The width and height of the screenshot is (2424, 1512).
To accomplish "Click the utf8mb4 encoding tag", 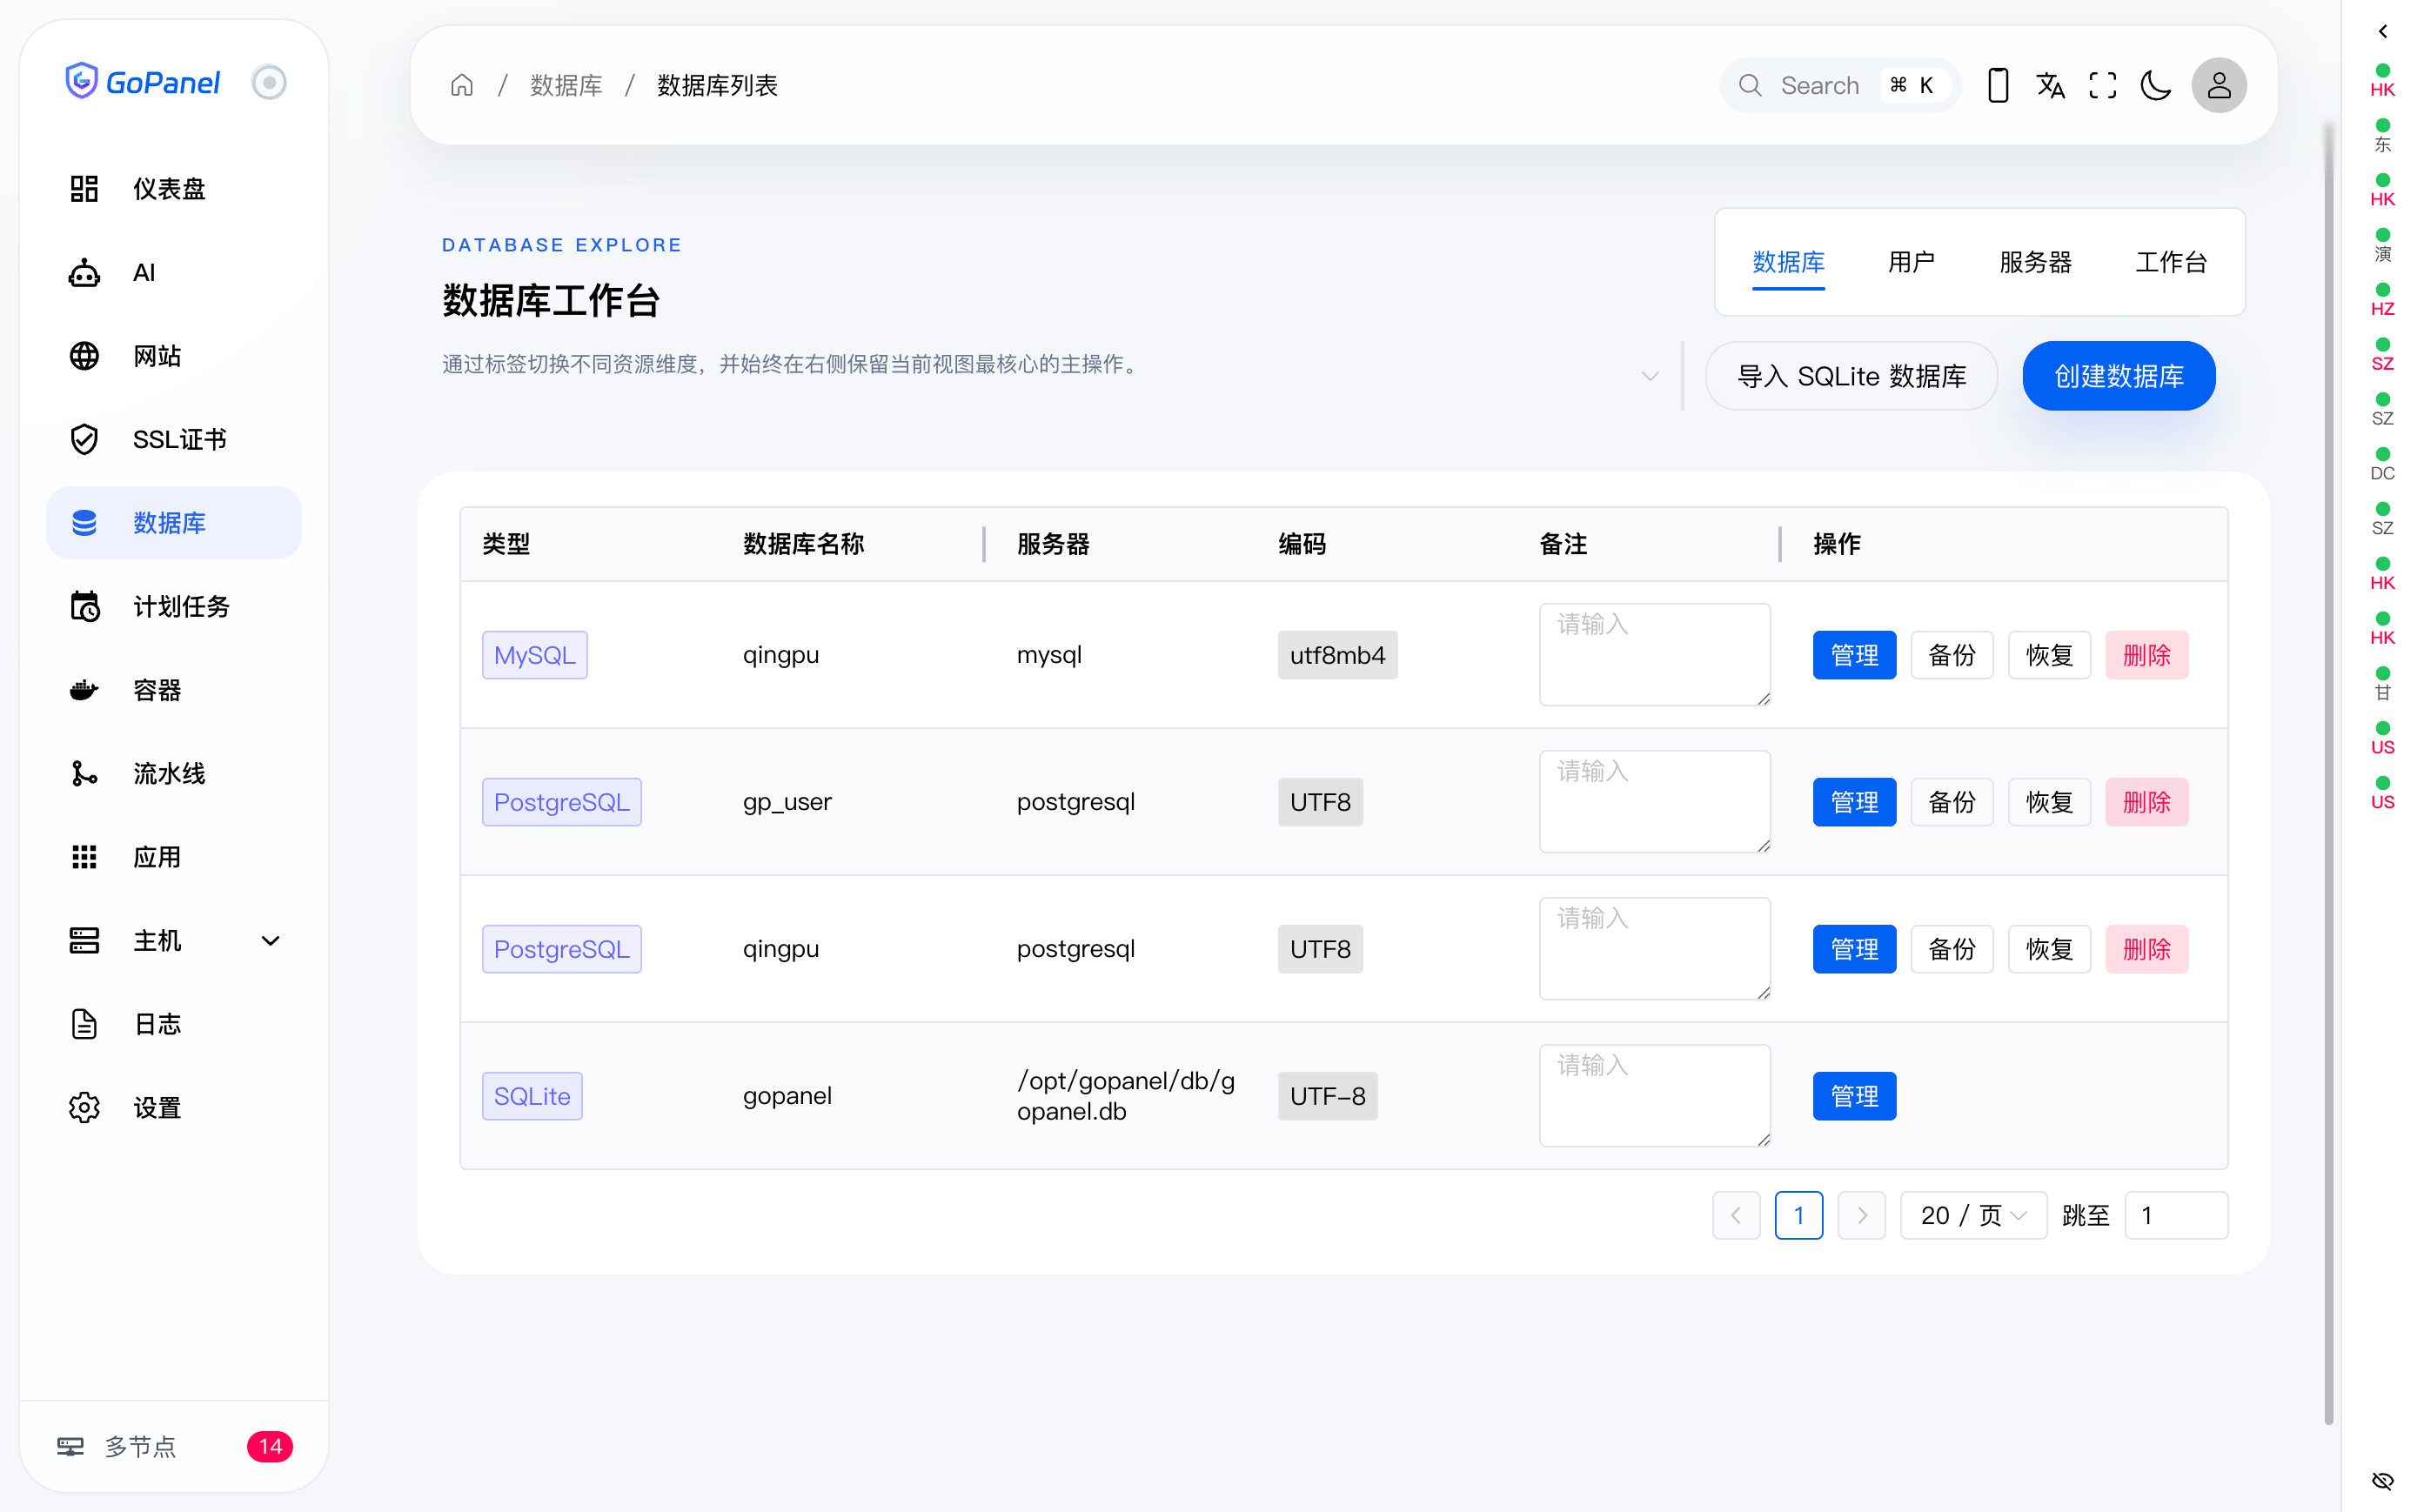I will point(1337,655).
